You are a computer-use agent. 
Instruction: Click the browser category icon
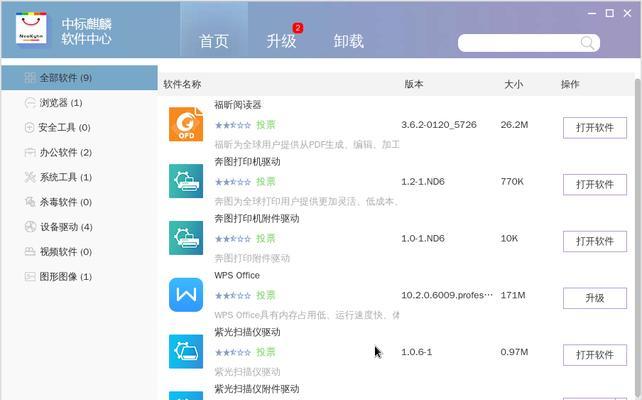coord(30,103)
